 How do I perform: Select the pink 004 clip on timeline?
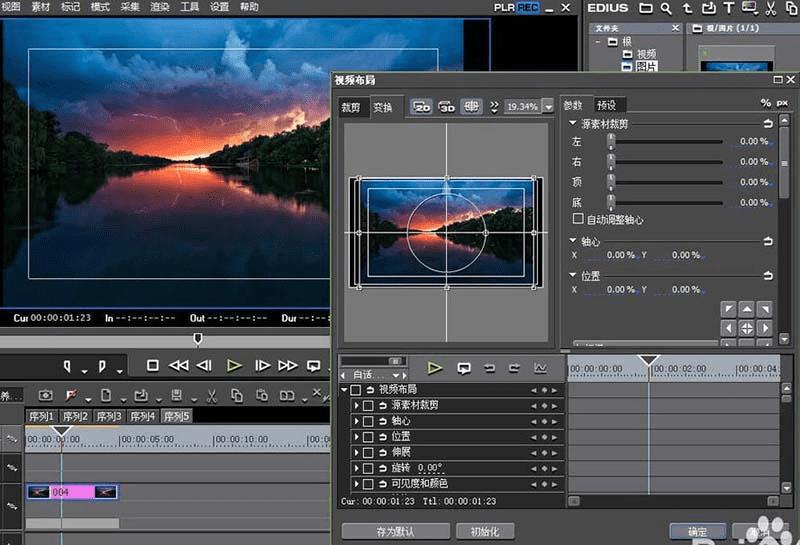[72, 492]
